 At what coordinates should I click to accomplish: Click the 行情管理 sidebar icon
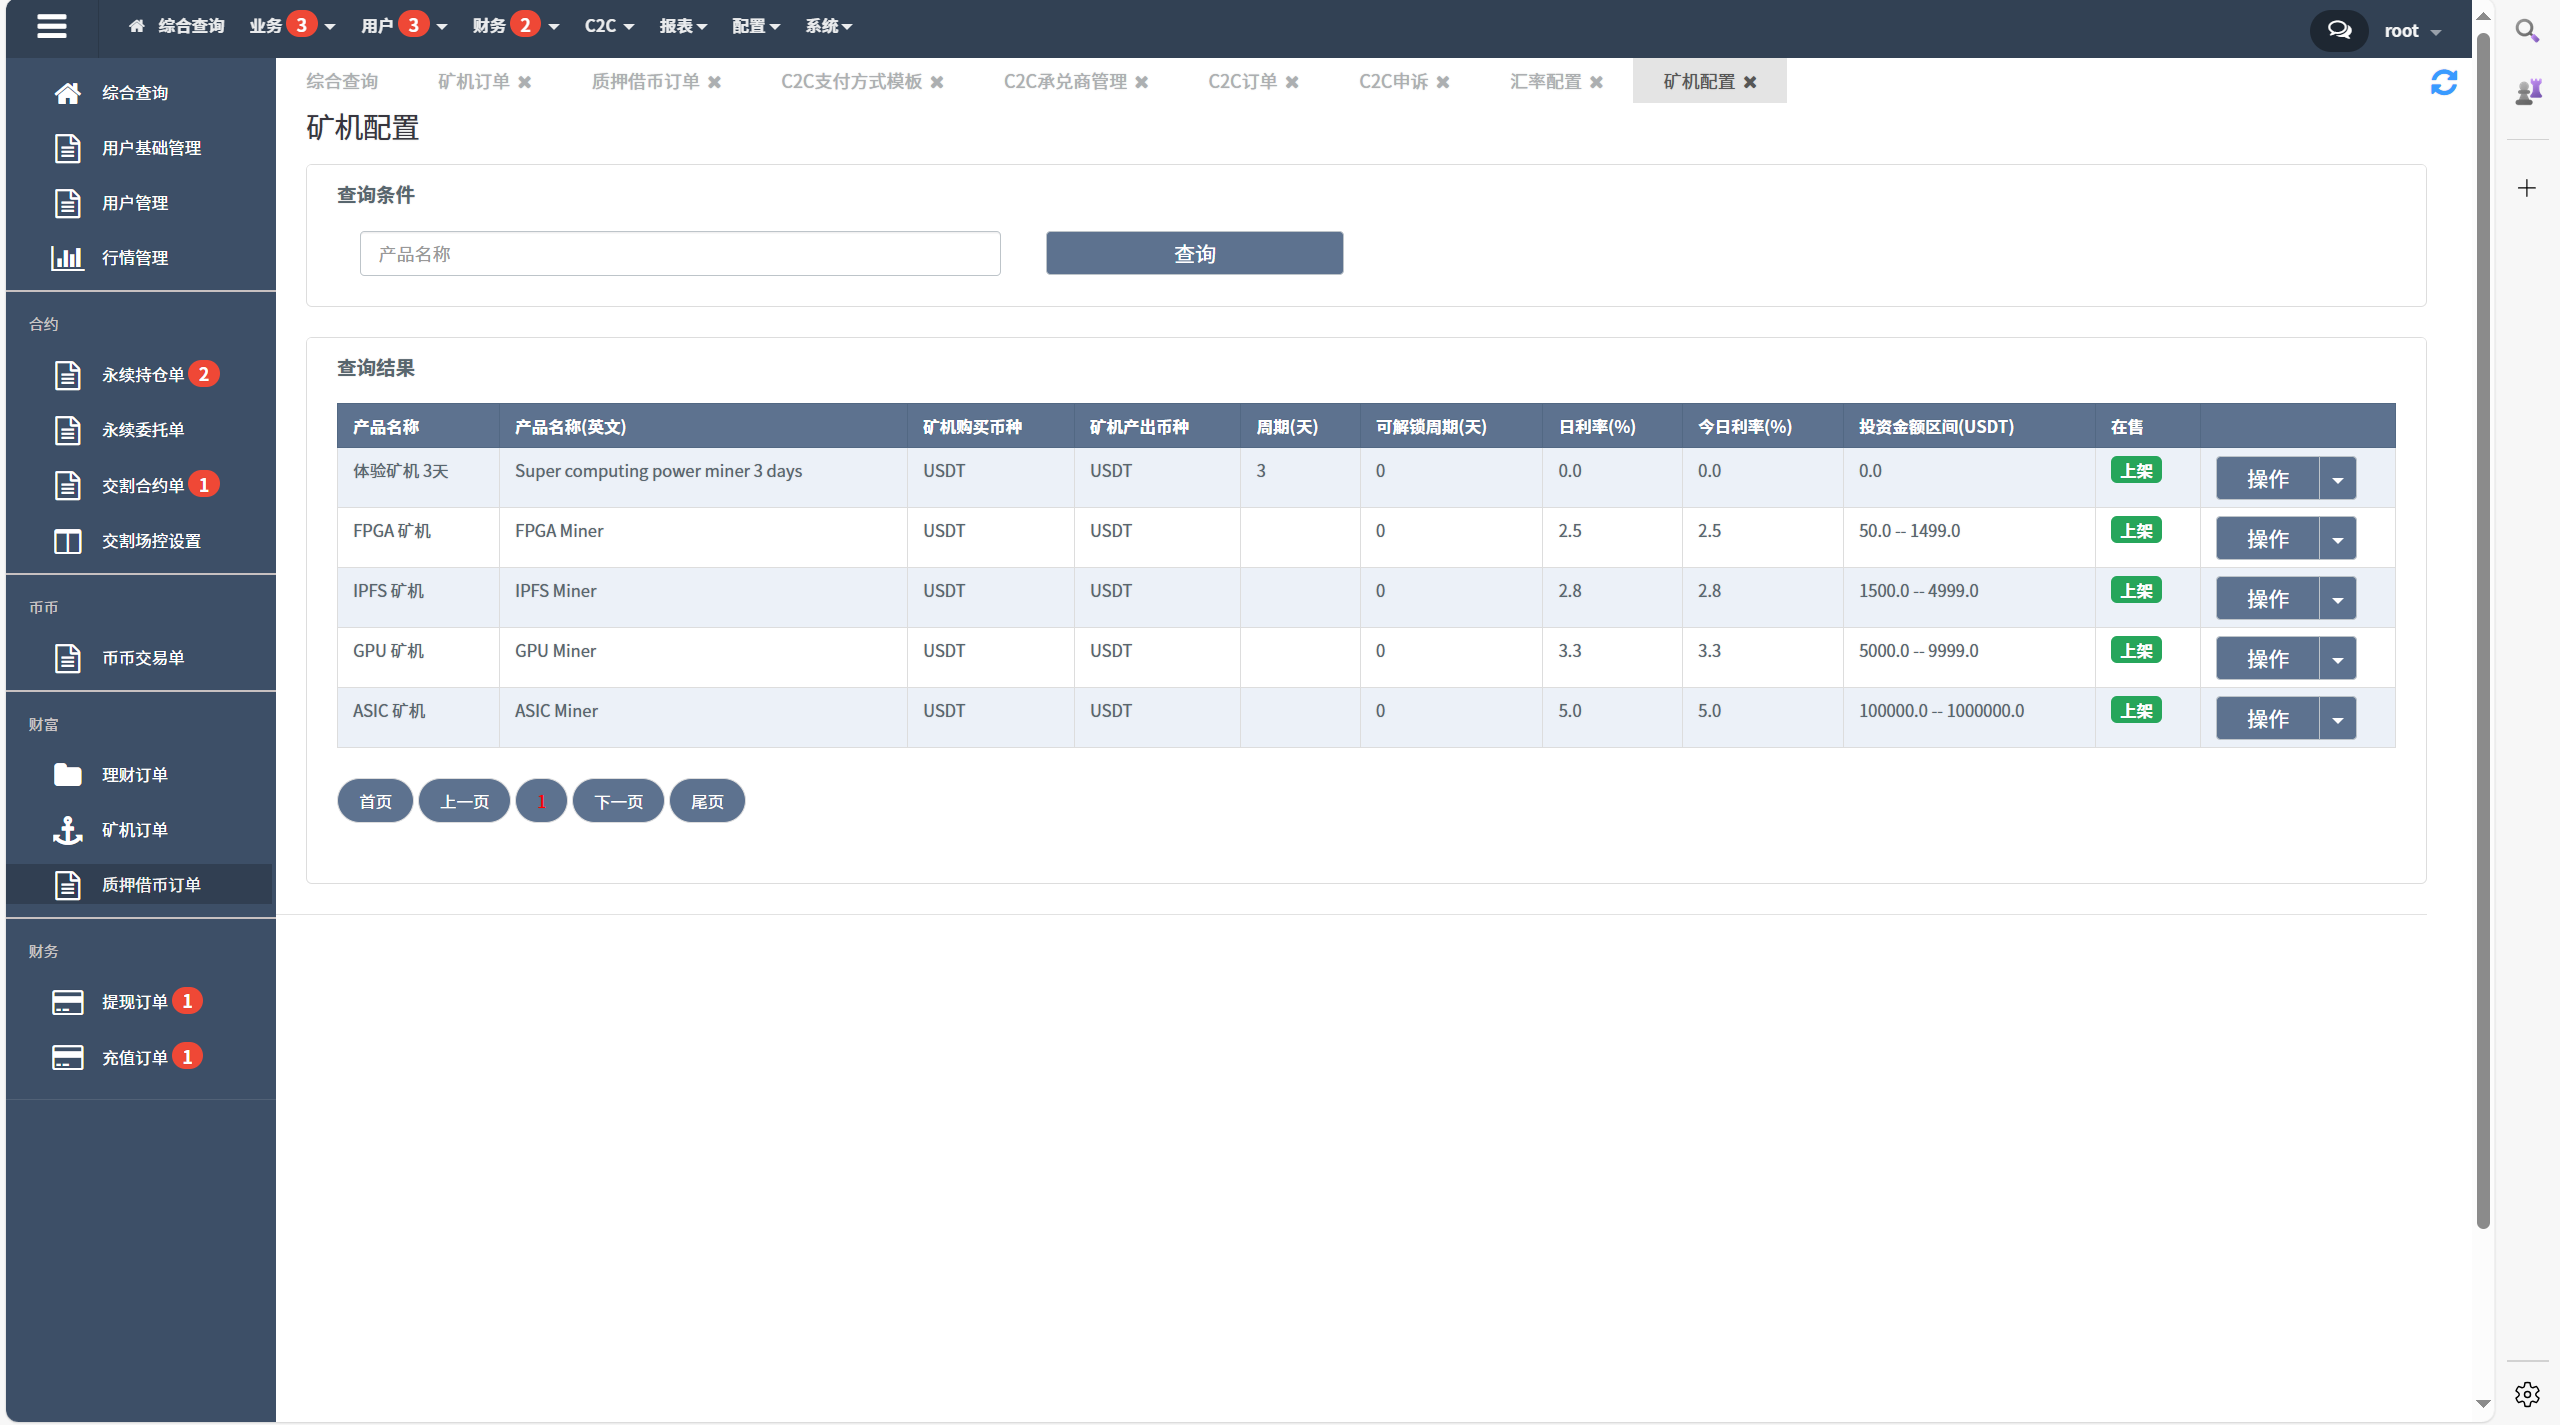[67, 258]
